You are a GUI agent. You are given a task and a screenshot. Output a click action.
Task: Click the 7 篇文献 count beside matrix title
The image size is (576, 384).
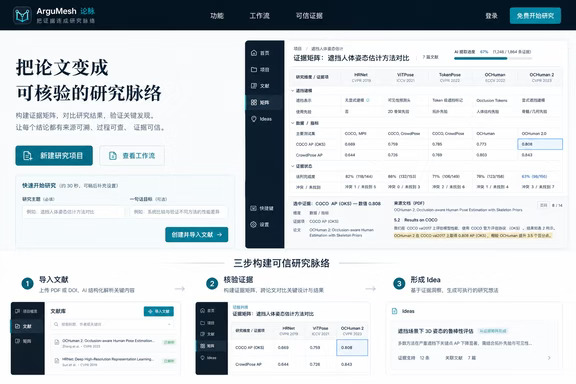click(430, 57)
